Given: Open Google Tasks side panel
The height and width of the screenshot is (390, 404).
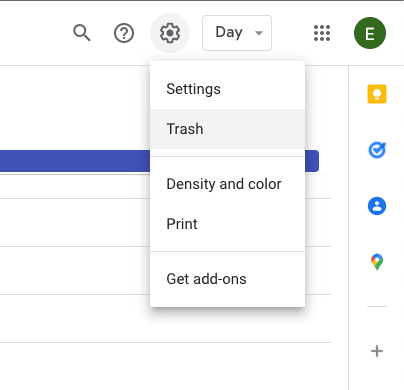Looking at the screenshot, I should click(377, 150).
